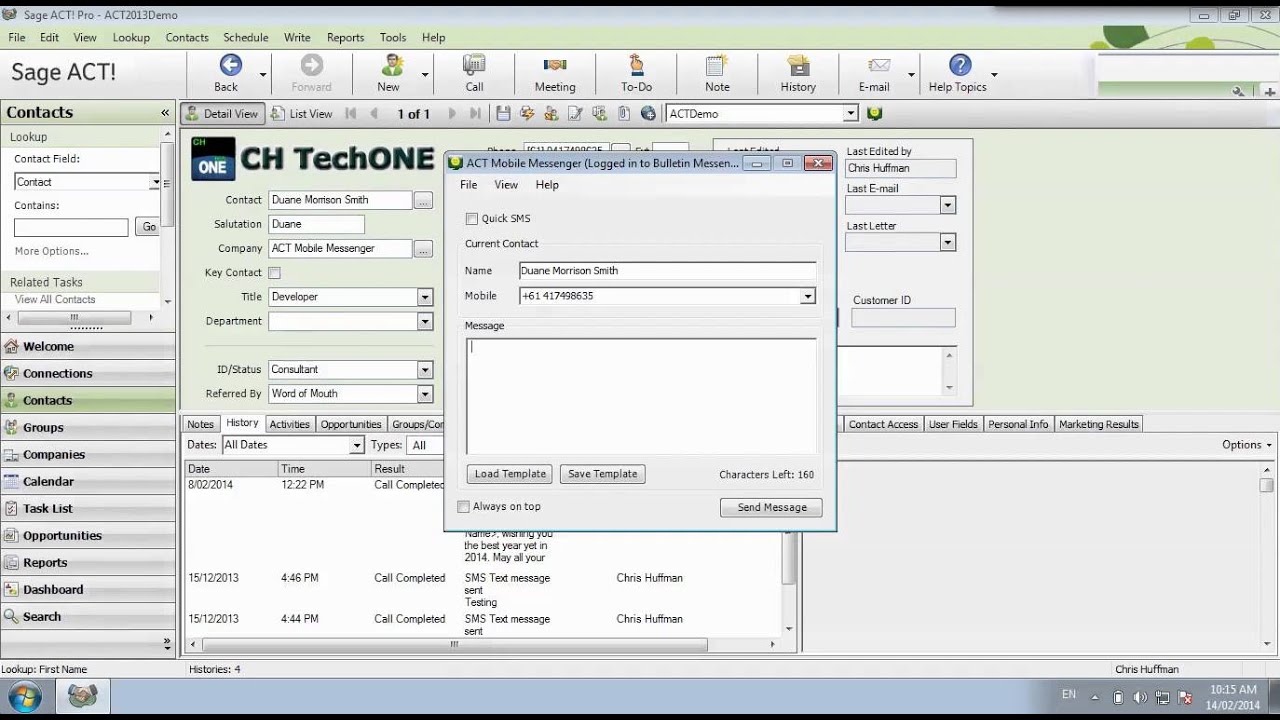Toggle the Key Contact checkbox
The height and width of the screenshot is (720, 1280).
pos(274,273)
